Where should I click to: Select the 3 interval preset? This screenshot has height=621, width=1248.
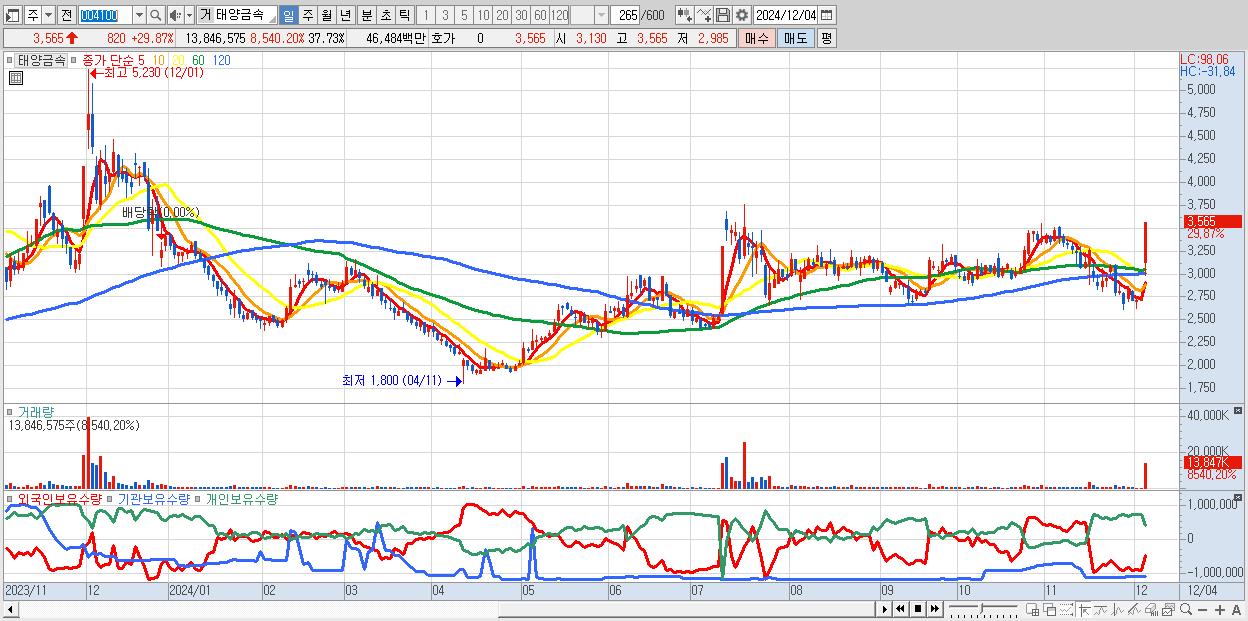(445, 15)
